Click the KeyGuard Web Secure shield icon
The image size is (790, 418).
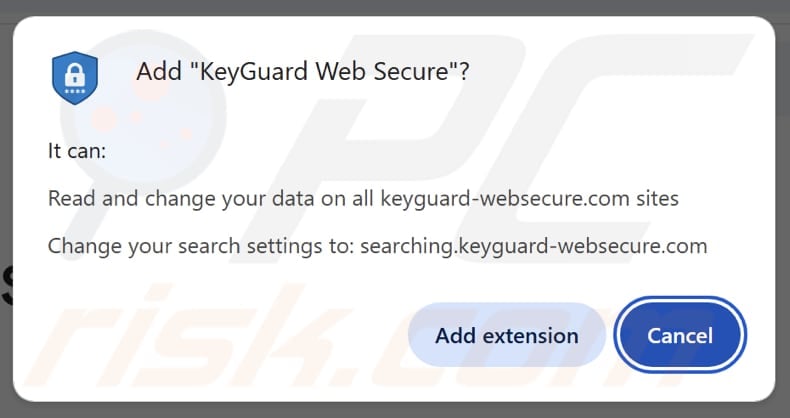coord(75,74)
